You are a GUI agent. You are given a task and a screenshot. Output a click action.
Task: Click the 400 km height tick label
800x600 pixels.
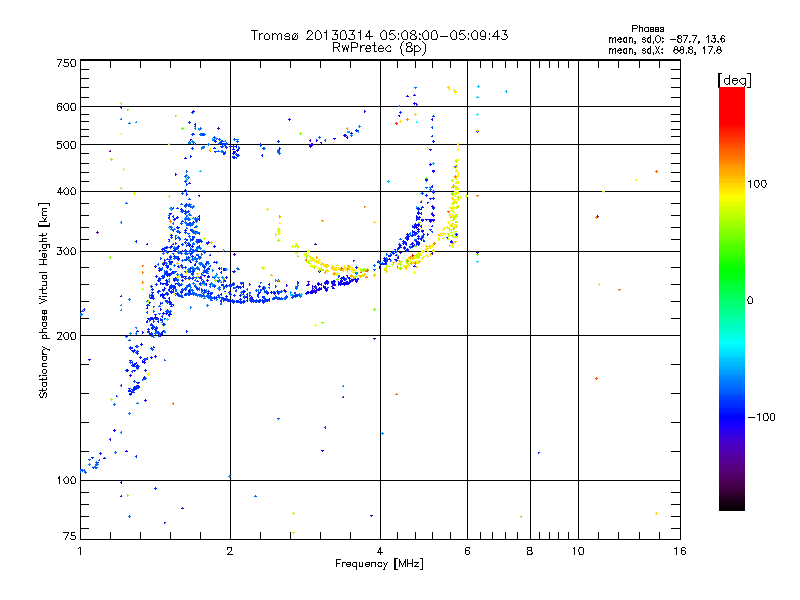[66, 191]
